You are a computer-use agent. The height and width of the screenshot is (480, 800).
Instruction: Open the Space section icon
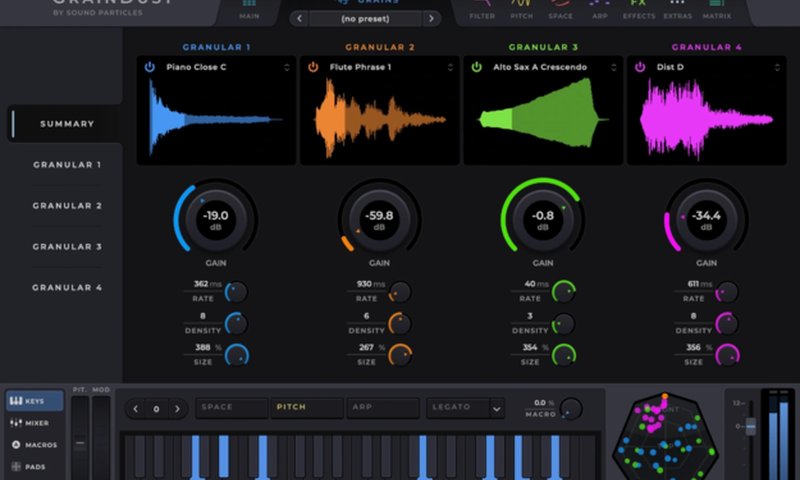pyautogui.click(x=561, y=9)
